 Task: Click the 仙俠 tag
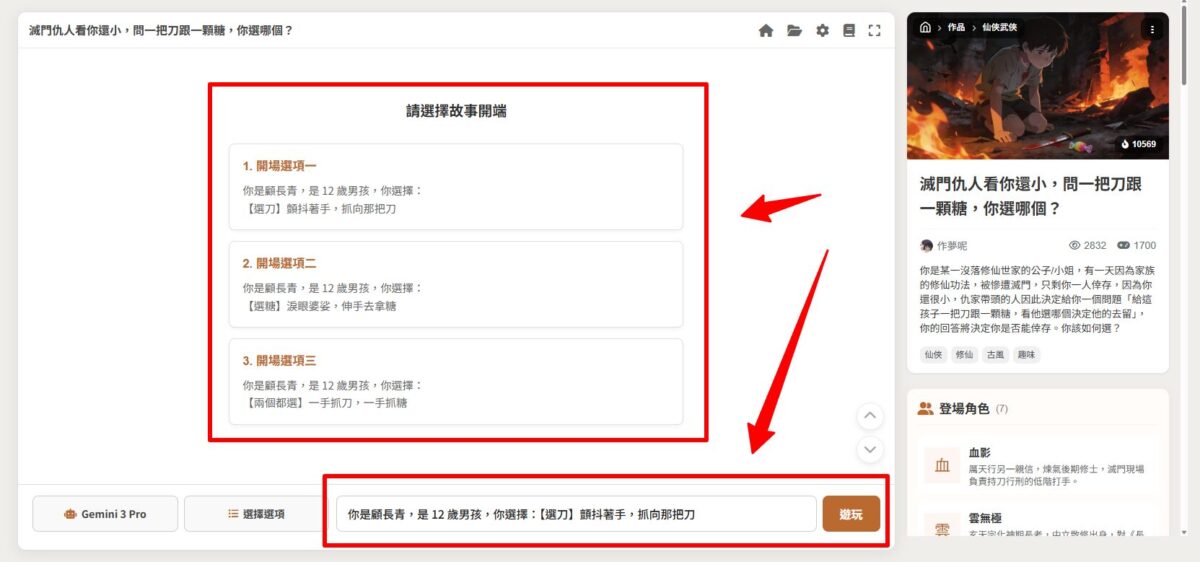tap(933, 354)
